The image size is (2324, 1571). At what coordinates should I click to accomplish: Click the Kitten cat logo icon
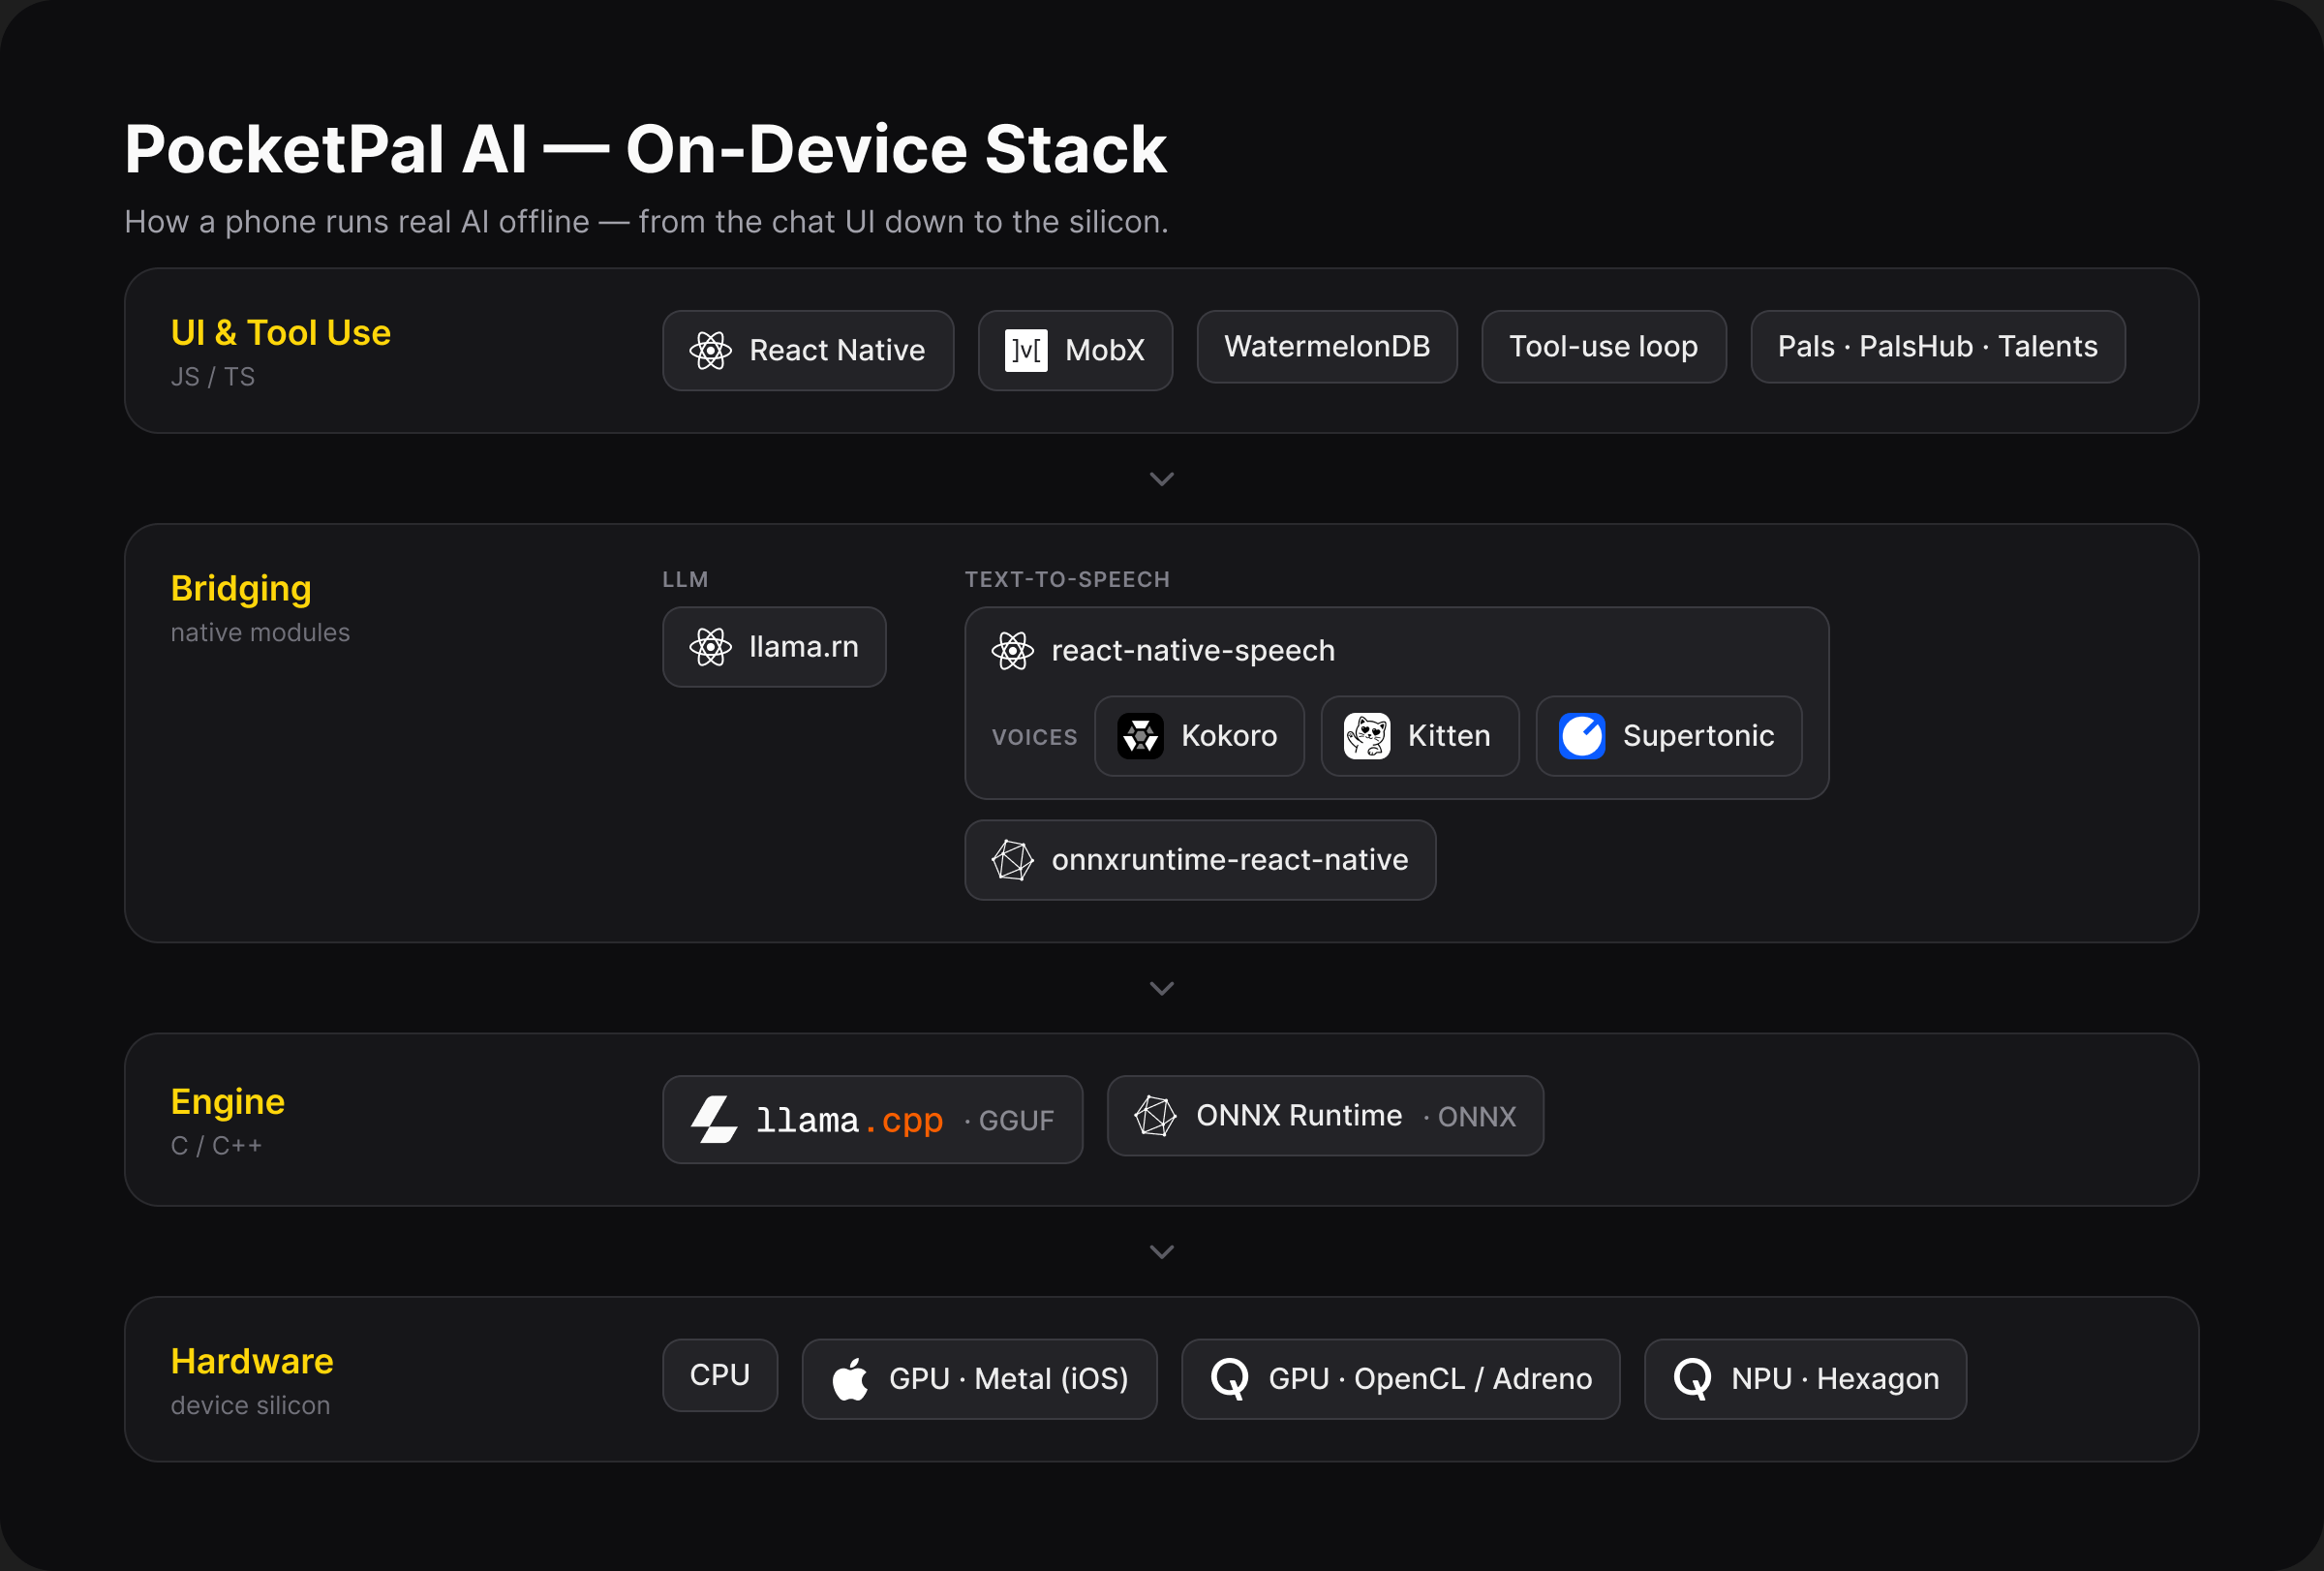pyautogui.click(x=1367, y=736)
